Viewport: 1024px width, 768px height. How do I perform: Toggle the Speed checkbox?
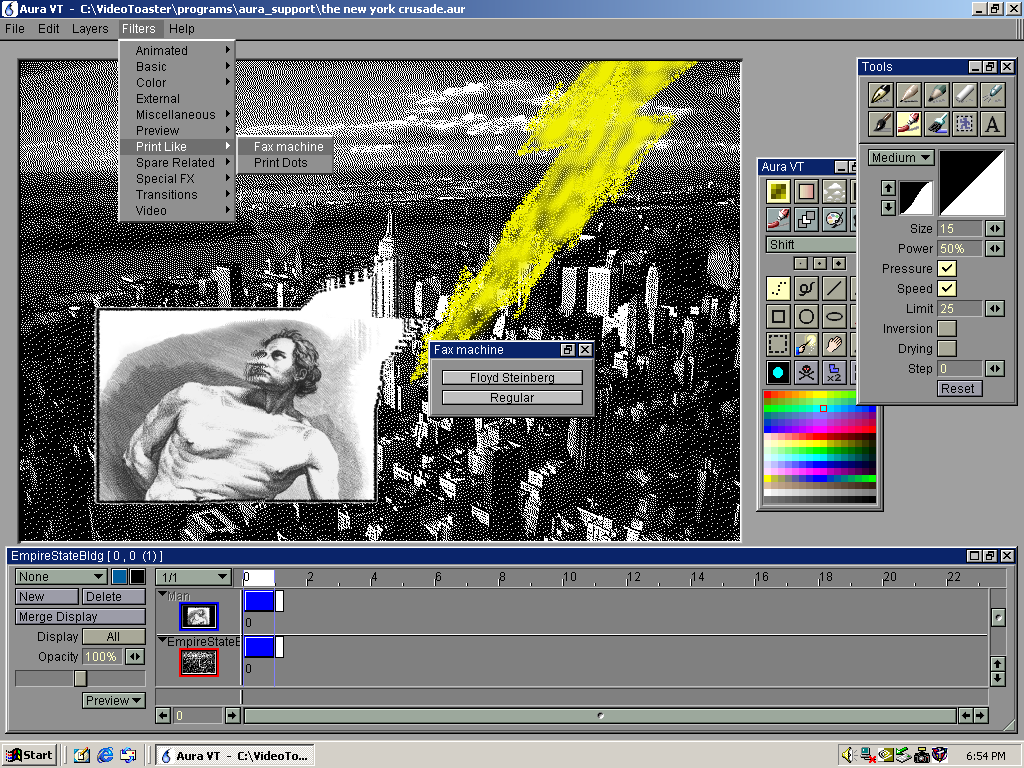click(x=947, y=288)
